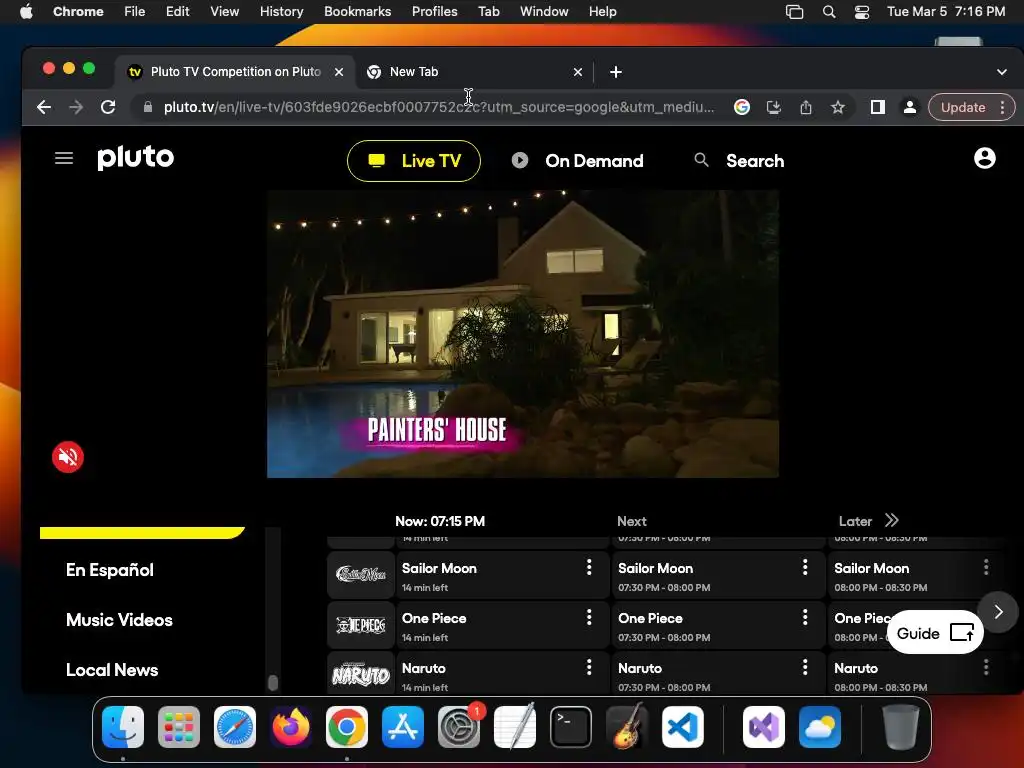Choose the Local News category

coord(112,670)
